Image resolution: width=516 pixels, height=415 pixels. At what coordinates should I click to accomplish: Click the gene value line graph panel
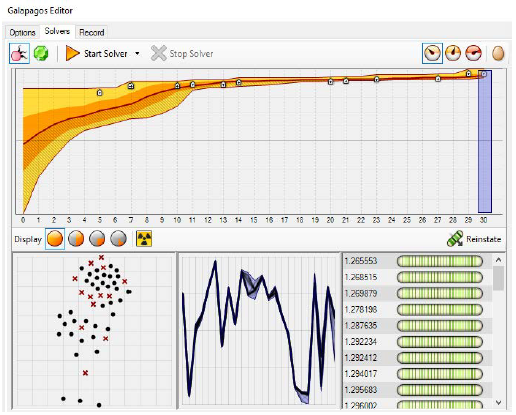(259, 330)
